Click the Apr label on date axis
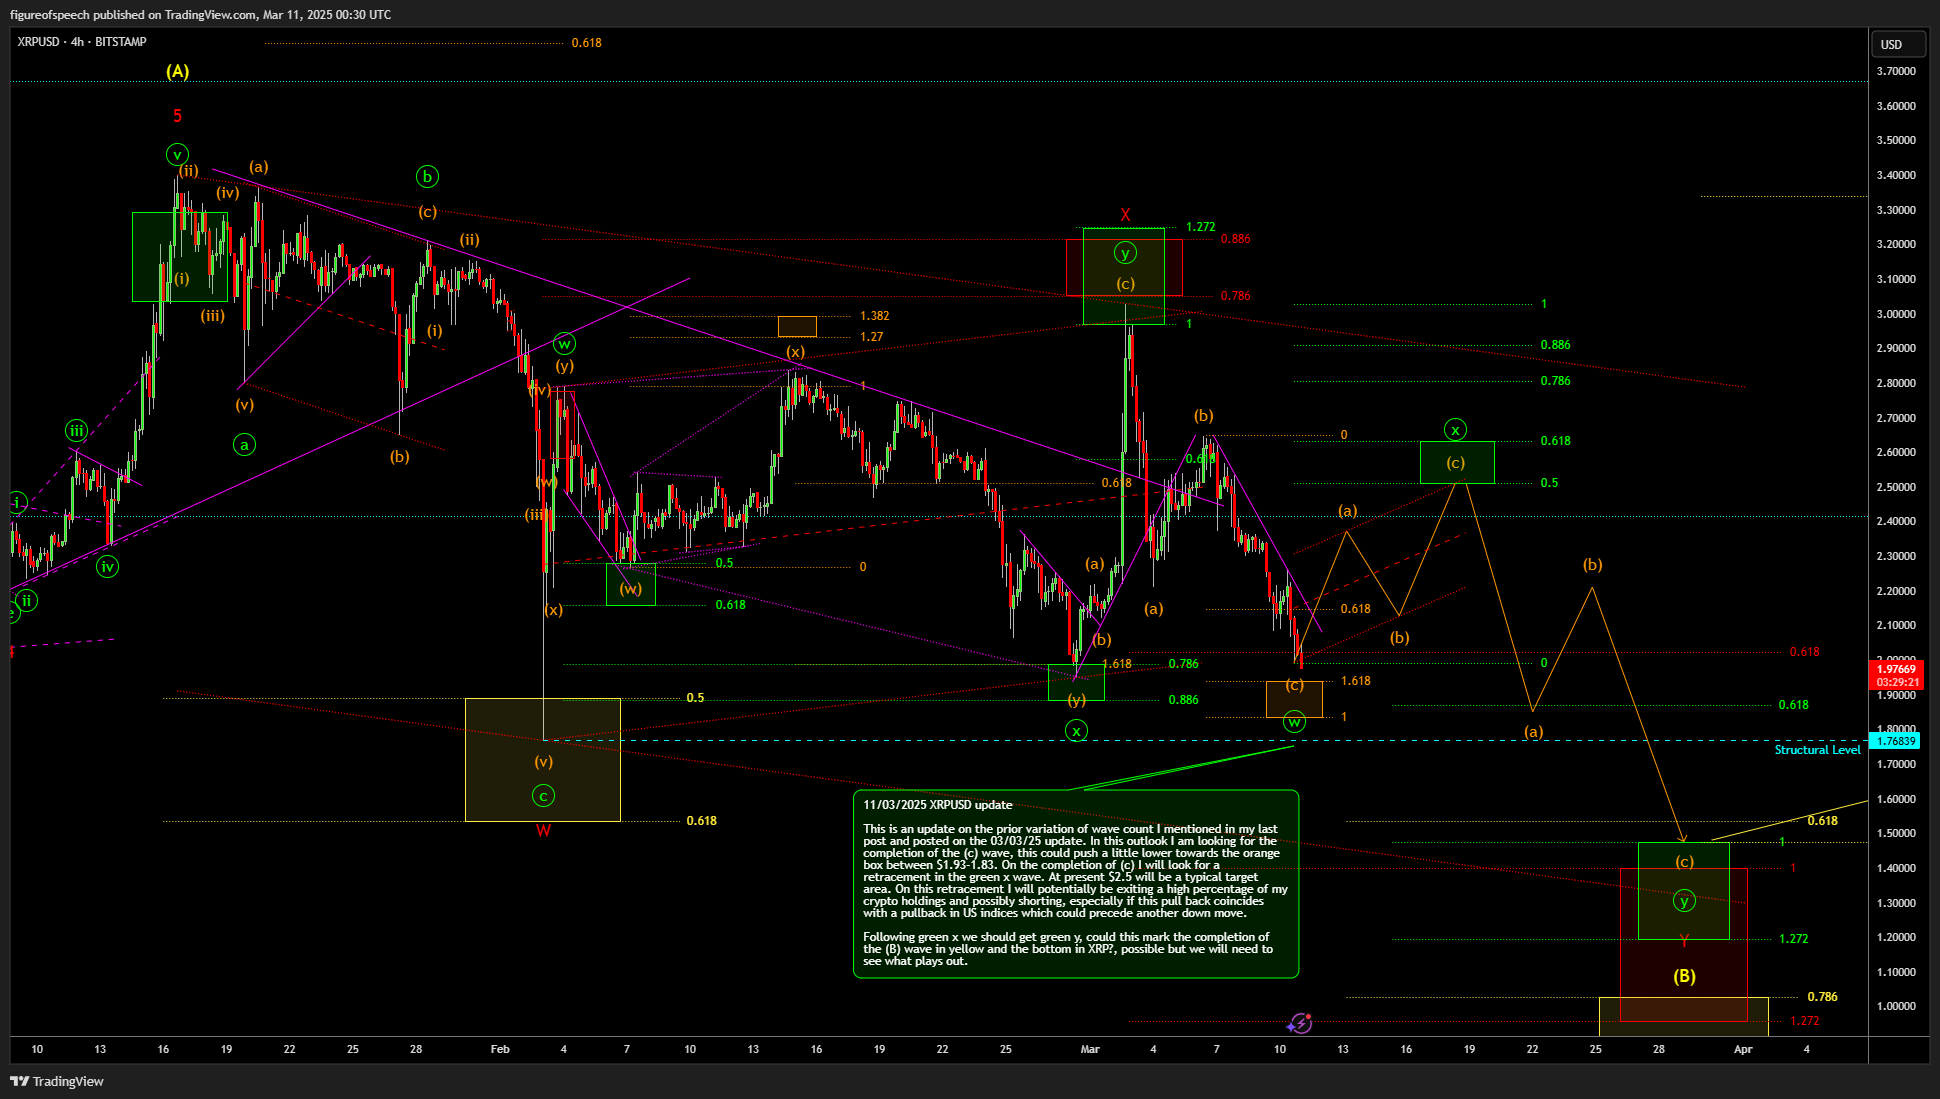This screenshot has width=1940, height=1099. [x=1743, y=1049]
